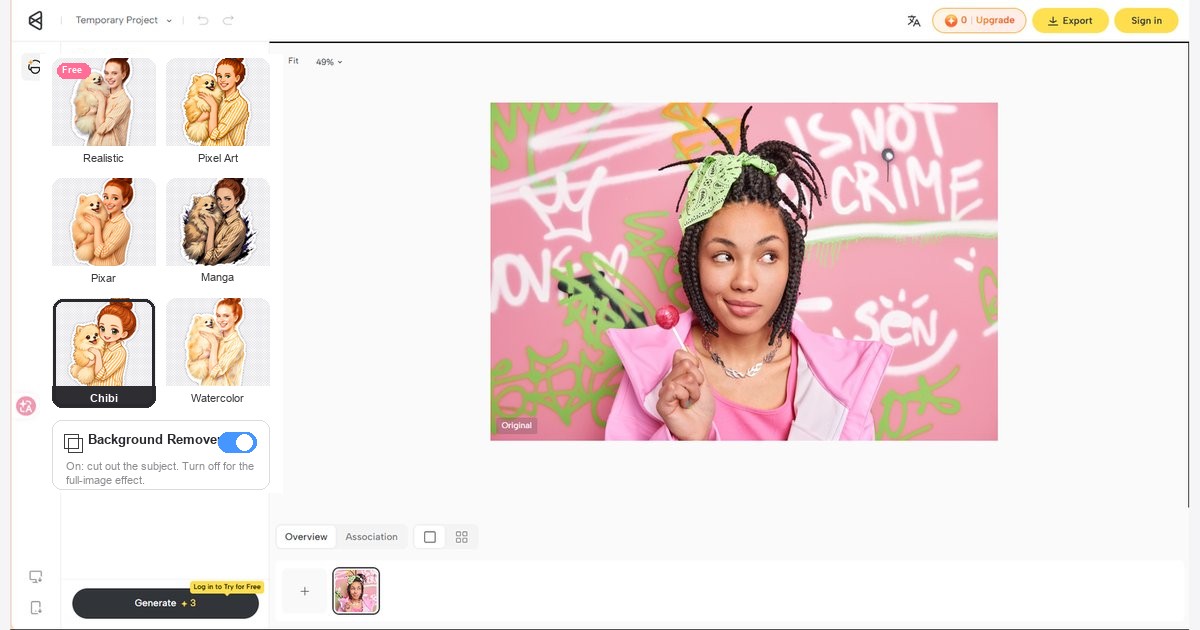Undo the last action

204,20
